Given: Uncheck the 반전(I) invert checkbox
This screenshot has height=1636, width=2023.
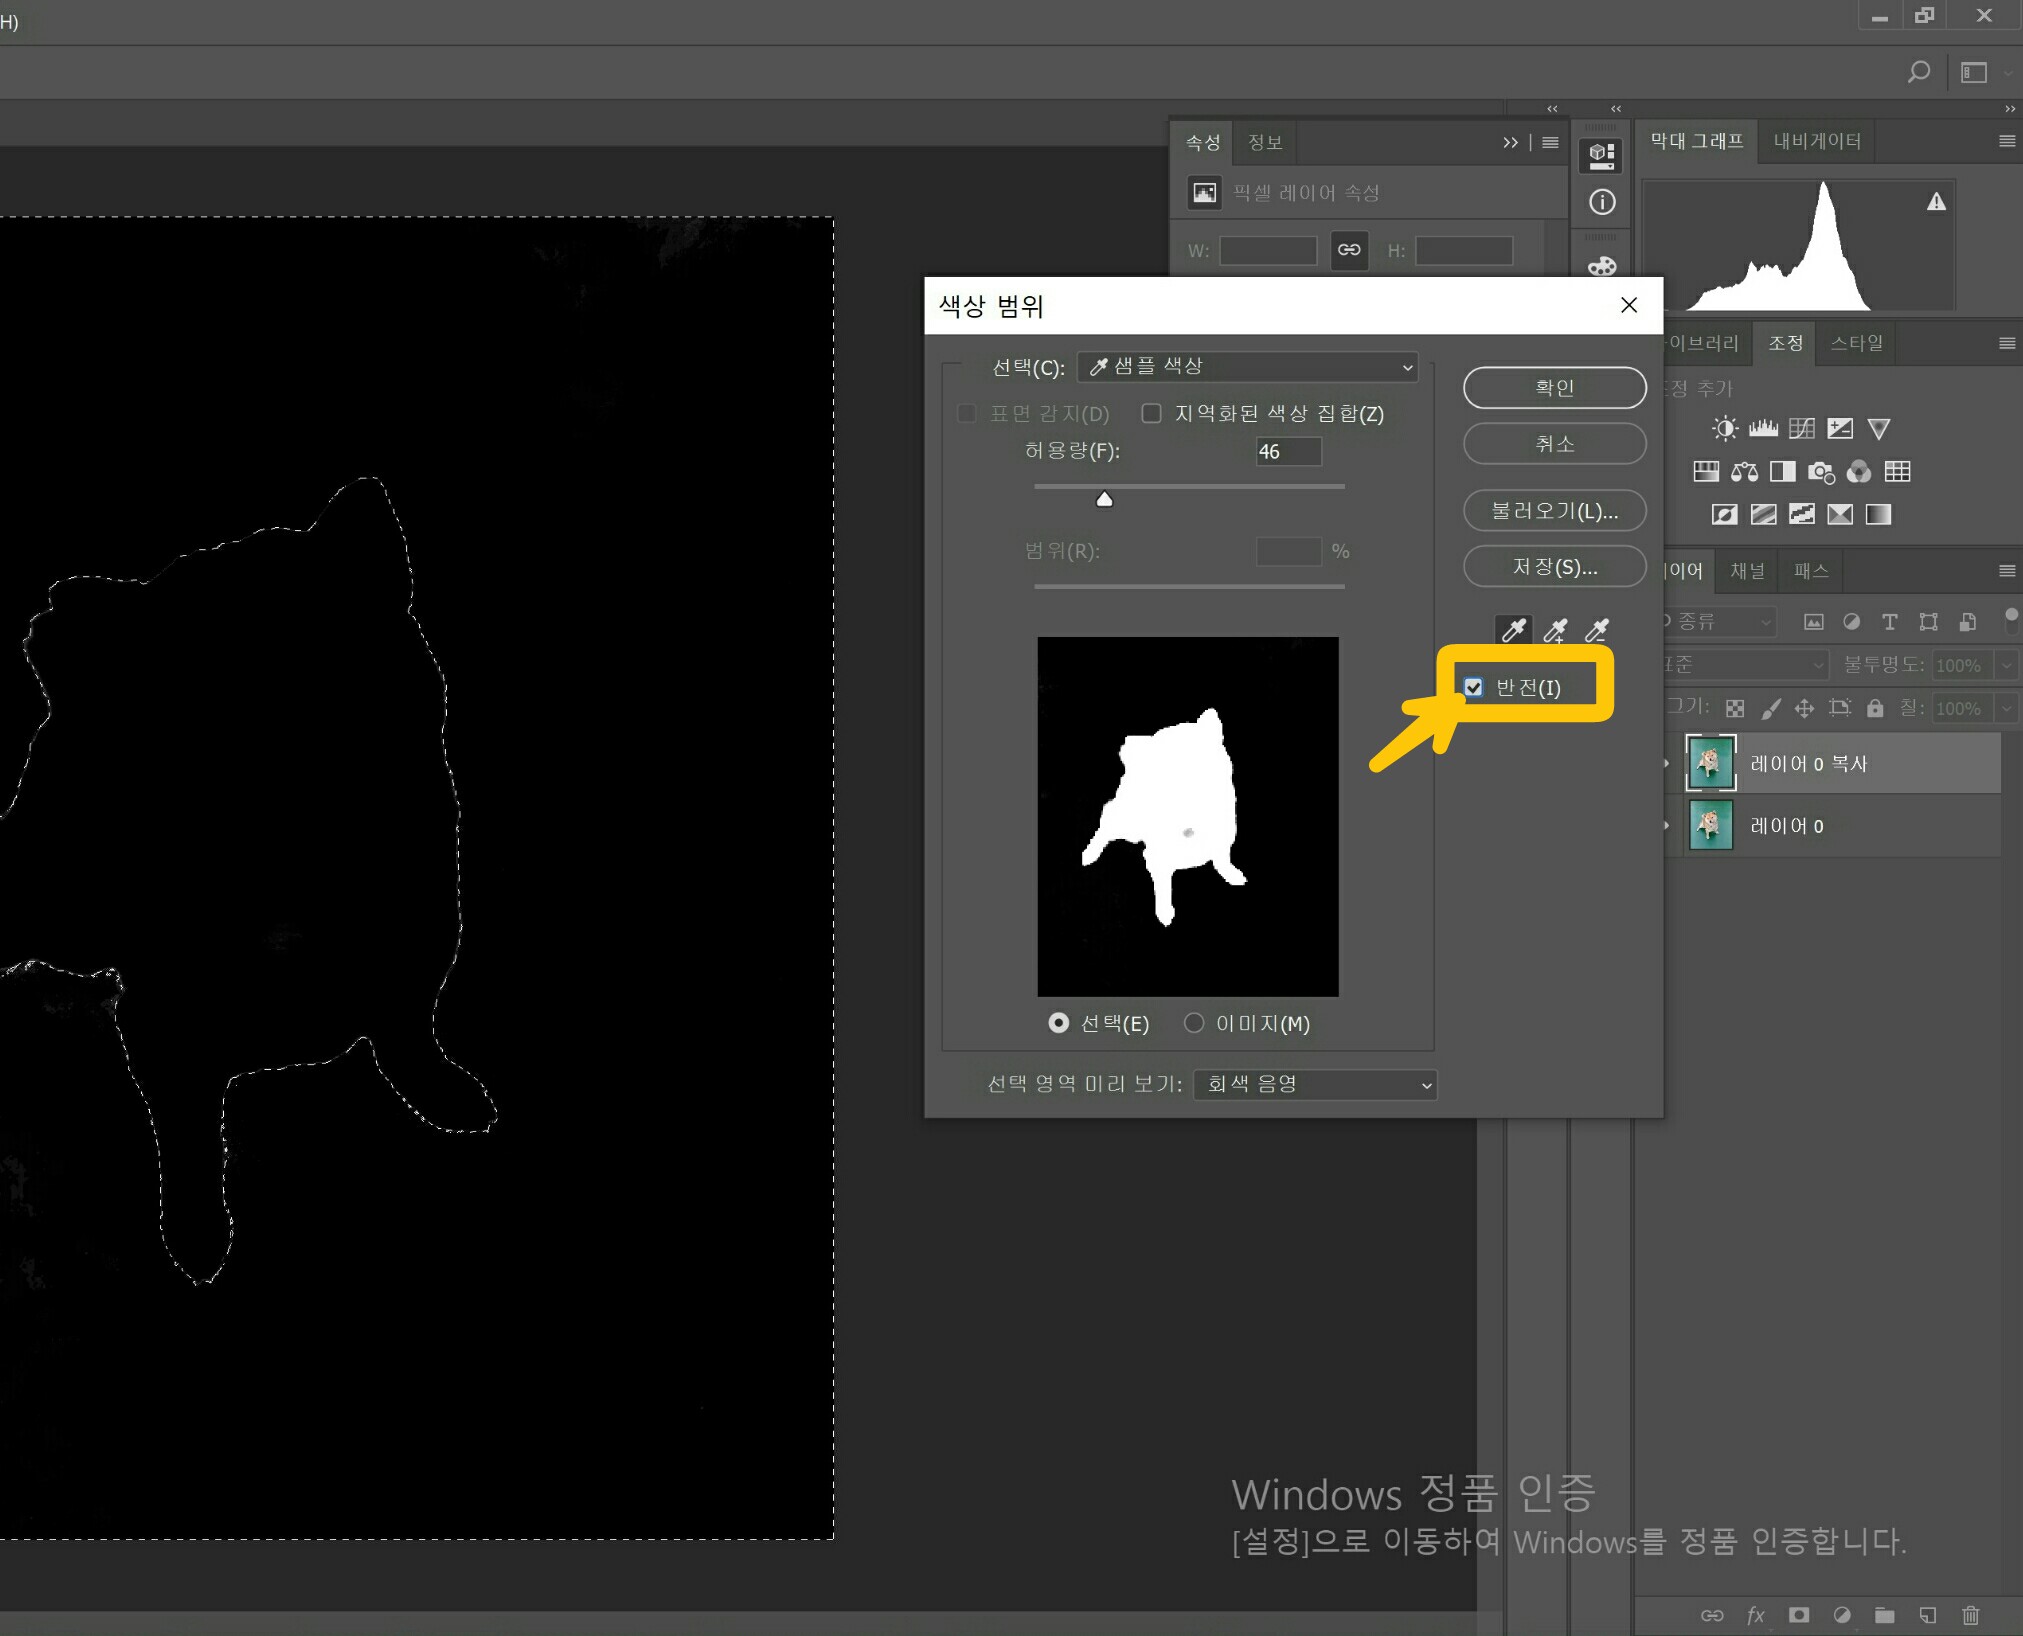Looking at the screenshot, I should point(1473,687).
